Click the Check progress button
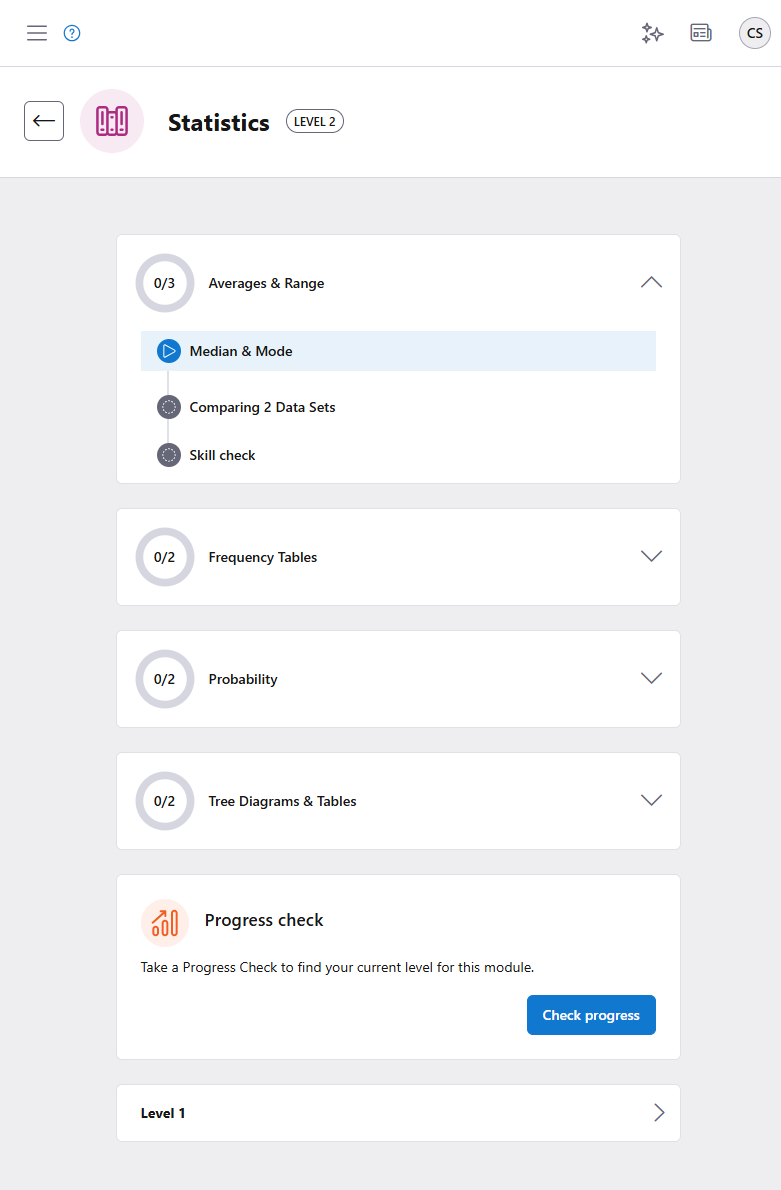This screenshot has height=1190, width=781. pyautogui.click(x=591, y=1015)
